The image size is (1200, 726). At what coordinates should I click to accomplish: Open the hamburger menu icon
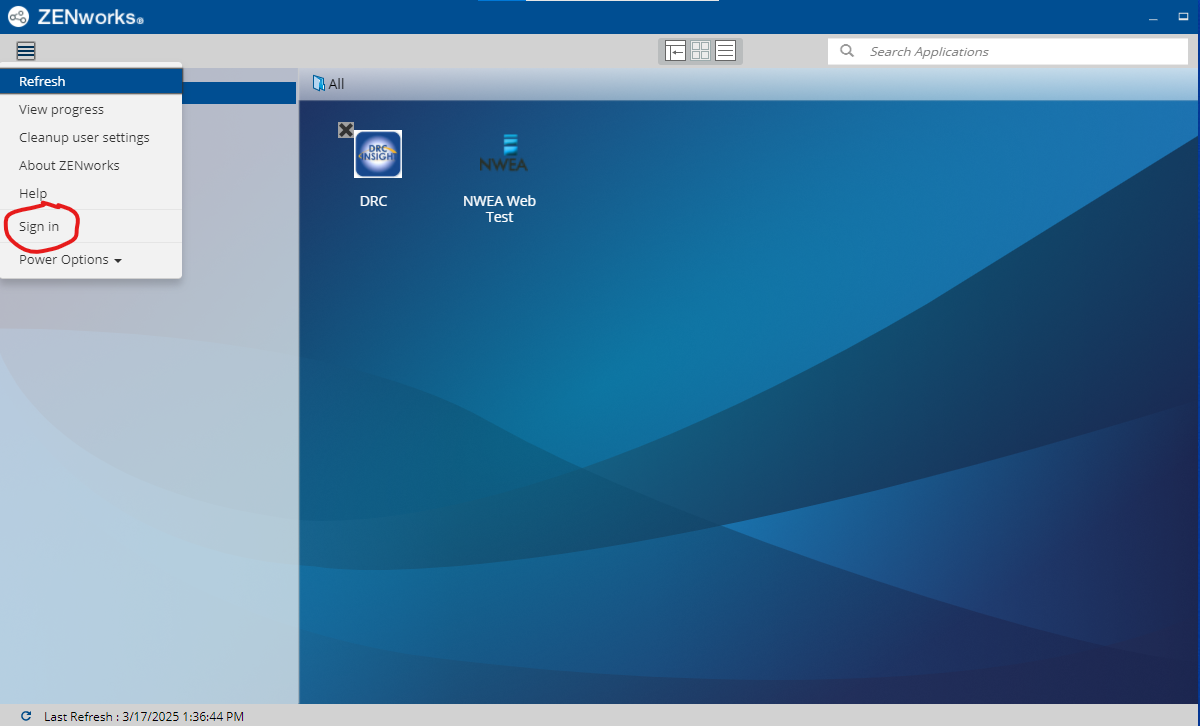(26, 51)
